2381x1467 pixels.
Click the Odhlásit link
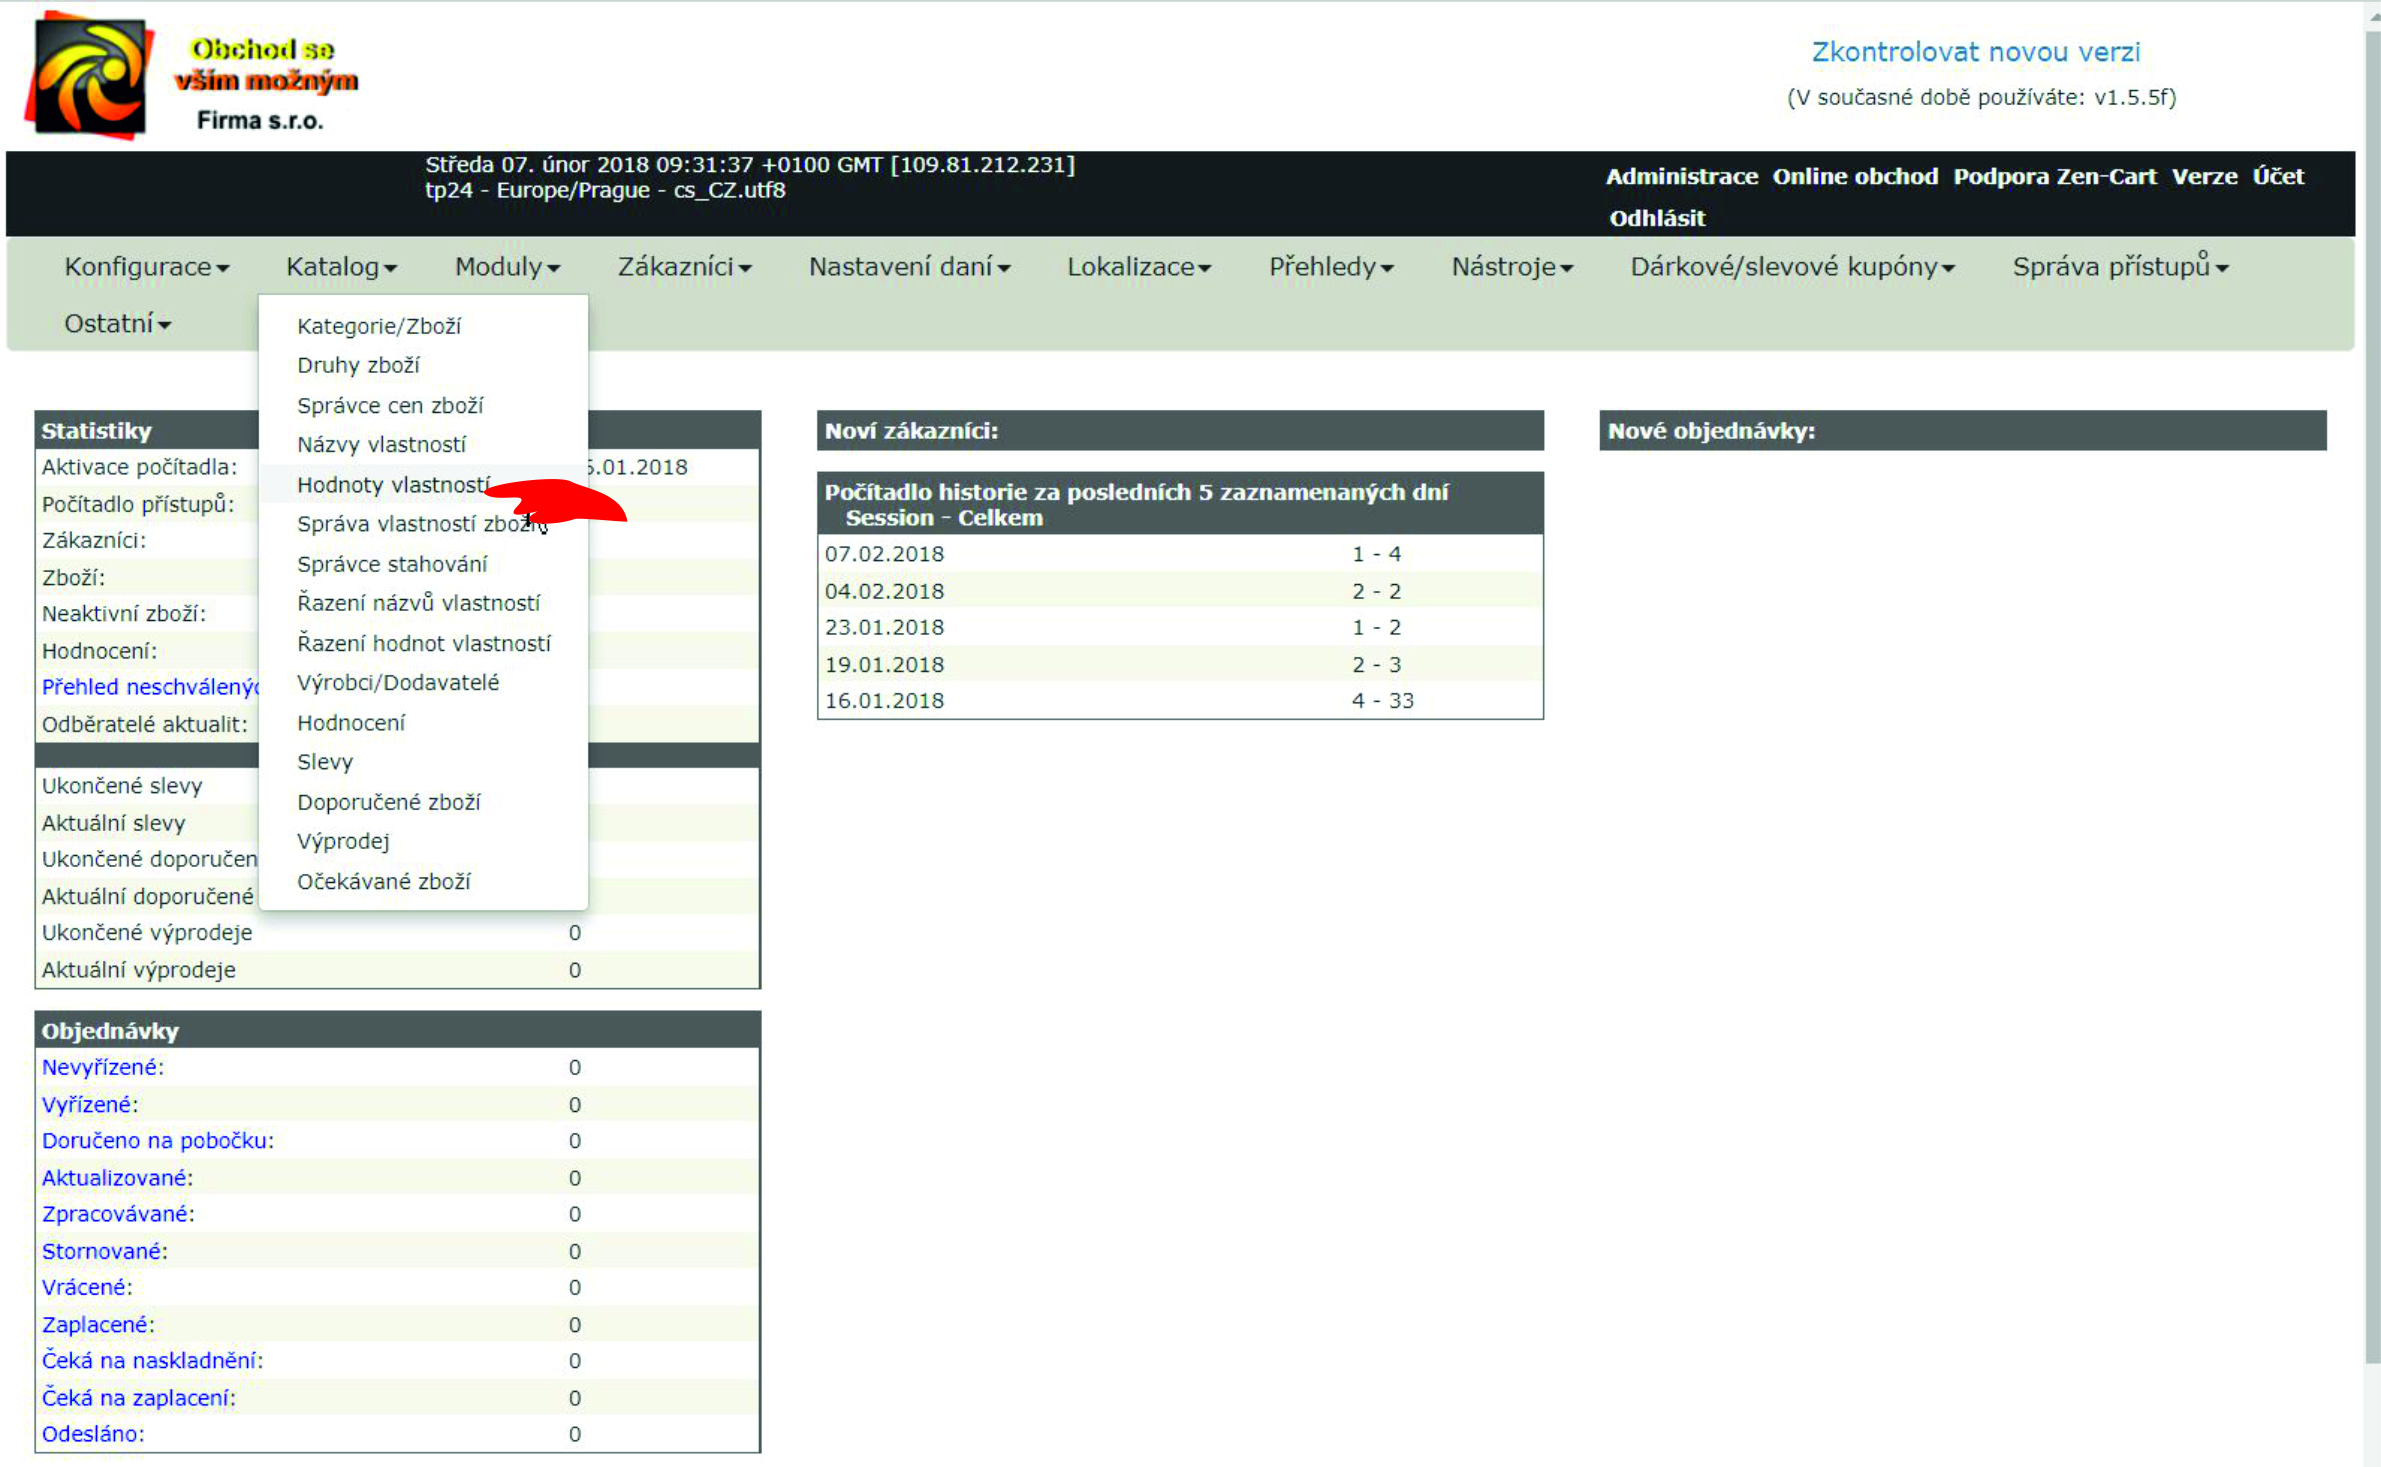click(1656, 218)
